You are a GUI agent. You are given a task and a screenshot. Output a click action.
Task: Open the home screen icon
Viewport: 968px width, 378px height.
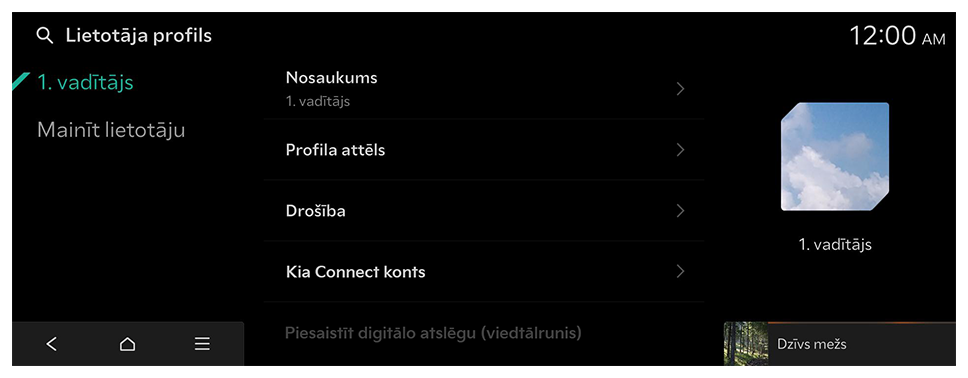tap(127, 344)
